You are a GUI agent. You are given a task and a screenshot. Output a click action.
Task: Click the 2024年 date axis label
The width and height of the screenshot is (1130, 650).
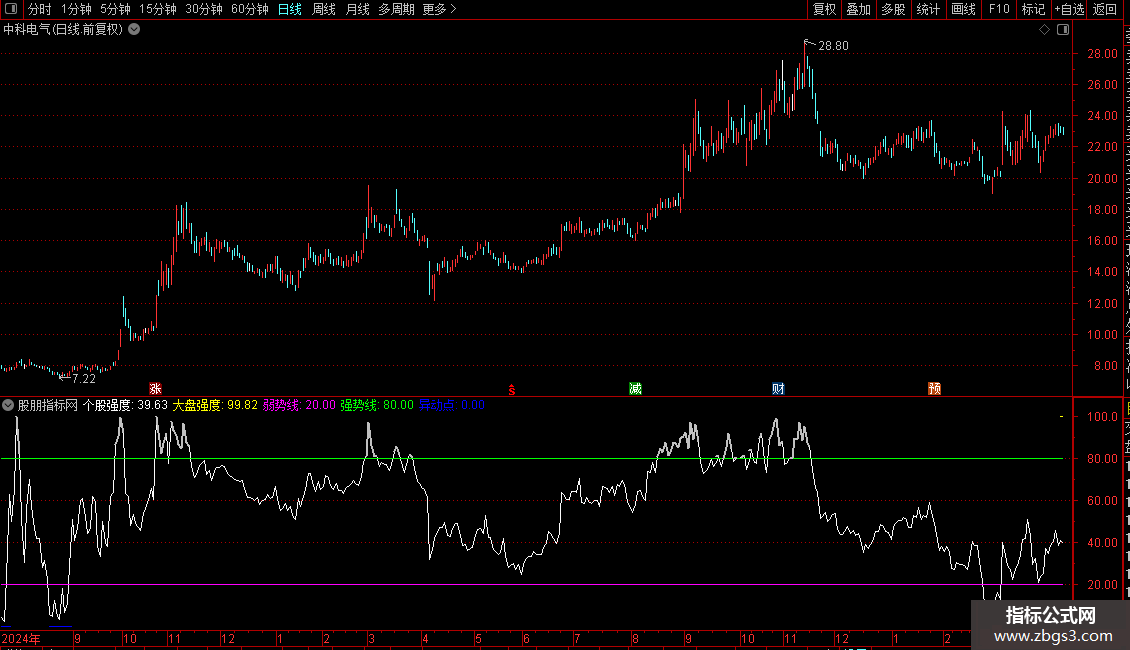(21, 639)
